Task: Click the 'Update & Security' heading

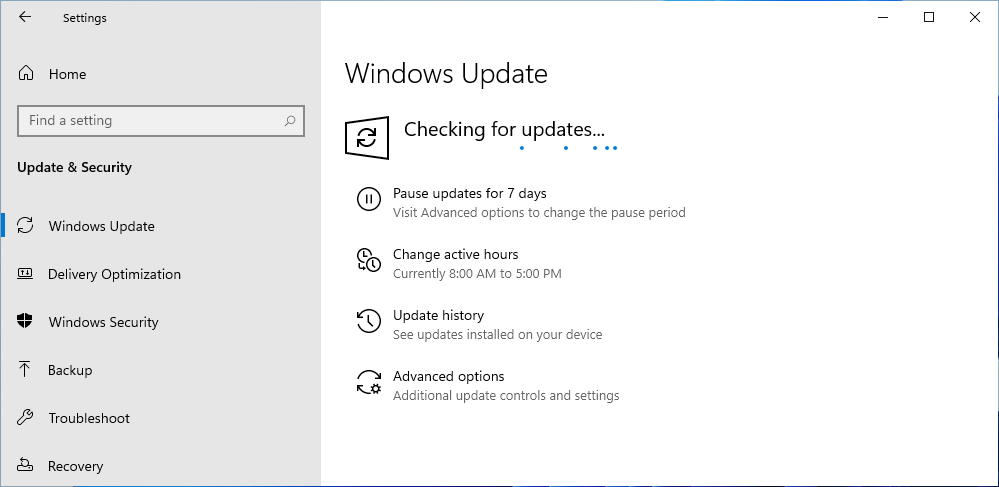Action: (x=75, y=167)
